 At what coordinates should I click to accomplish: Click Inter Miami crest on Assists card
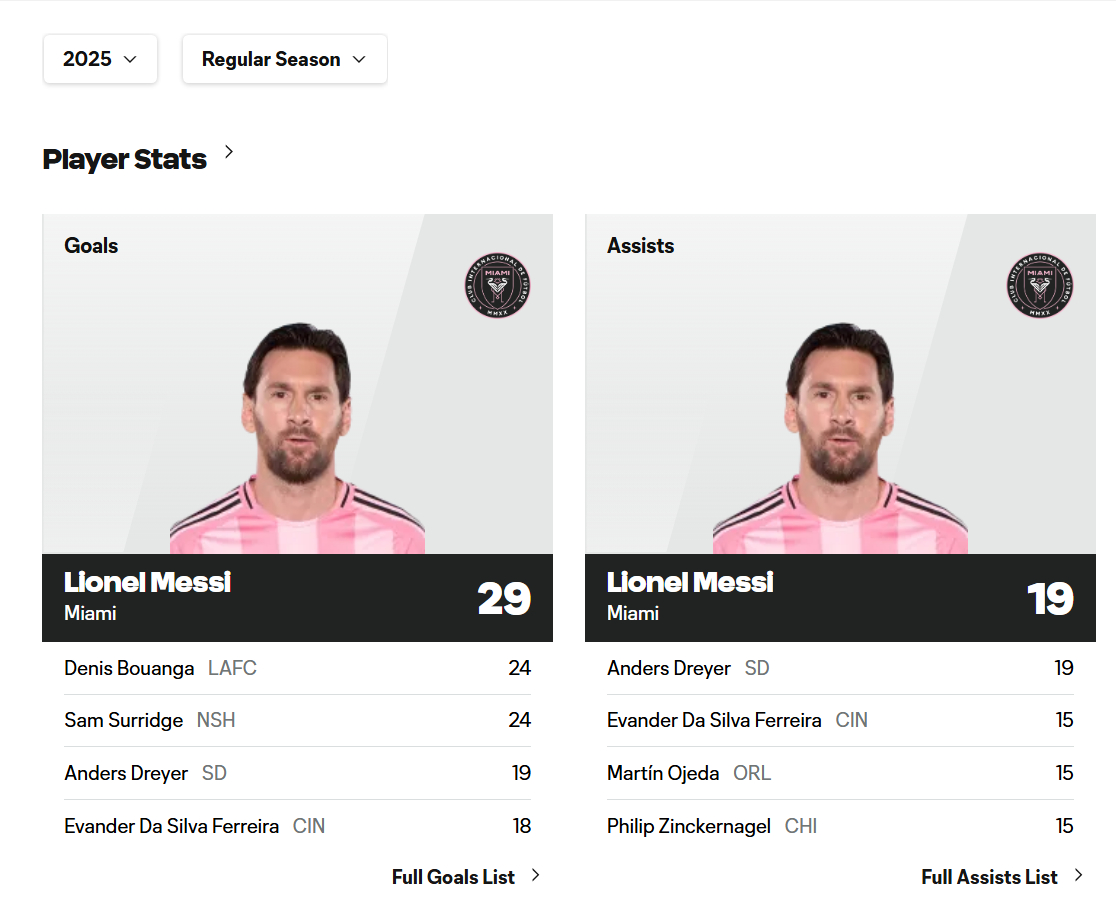(x=1040, y=286)
